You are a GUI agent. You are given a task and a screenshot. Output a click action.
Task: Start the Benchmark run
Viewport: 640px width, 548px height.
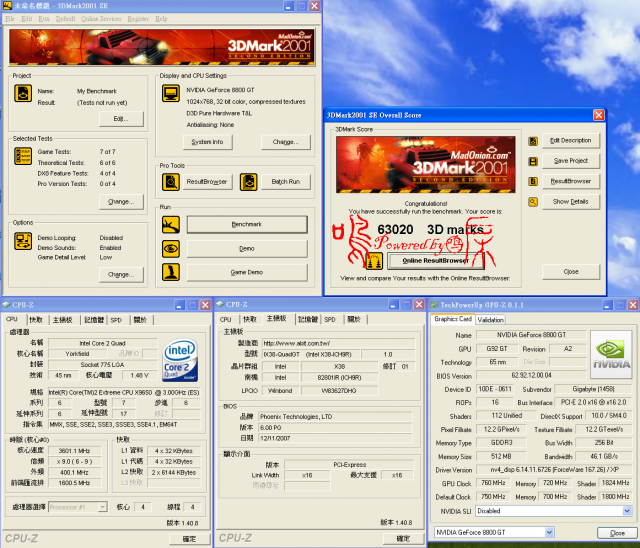(247, 224)
